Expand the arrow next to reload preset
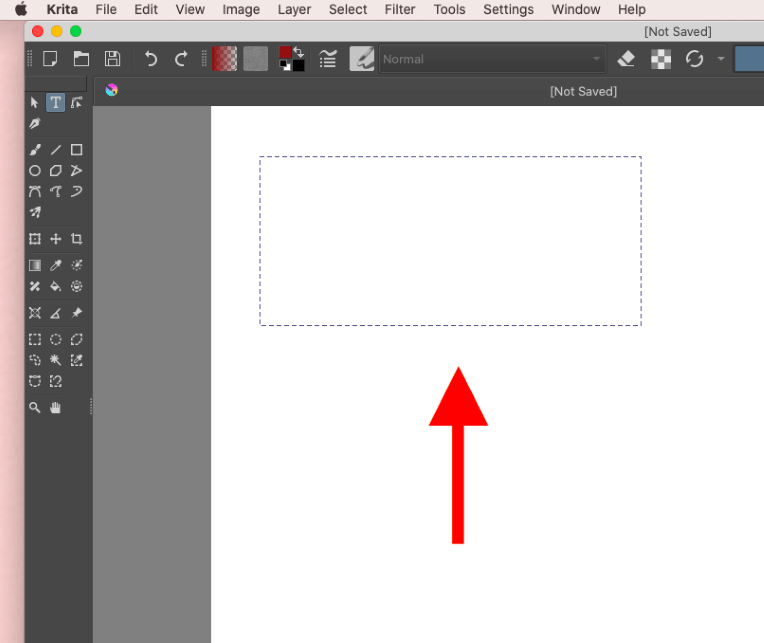Screen dimensions: 764x643 pyautogui.click(x=721, y=59)
